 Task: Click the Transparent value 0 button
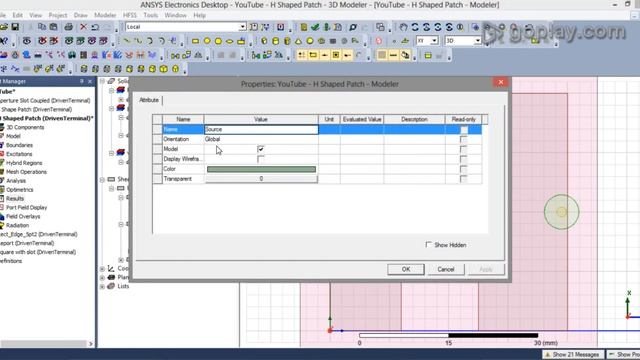pyautogui.click(x=261, y=179)
